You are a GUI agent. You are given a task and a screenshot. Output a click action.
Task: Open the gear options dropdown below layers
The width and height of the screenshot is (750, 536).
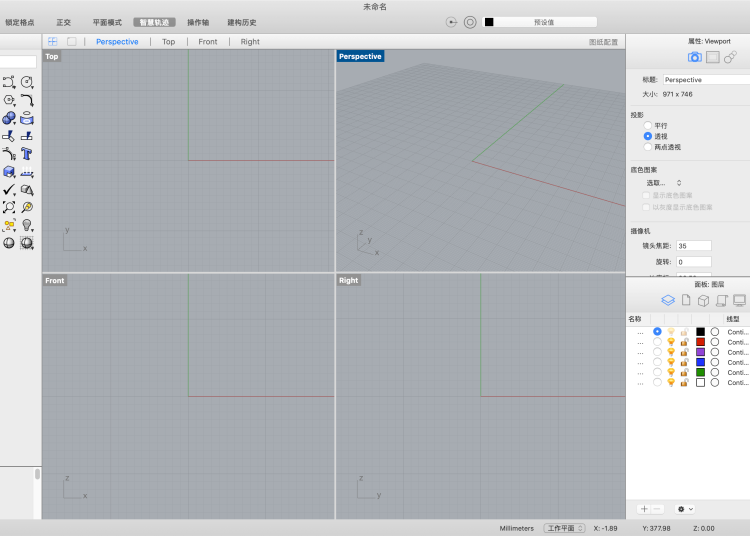pos(685,509)
